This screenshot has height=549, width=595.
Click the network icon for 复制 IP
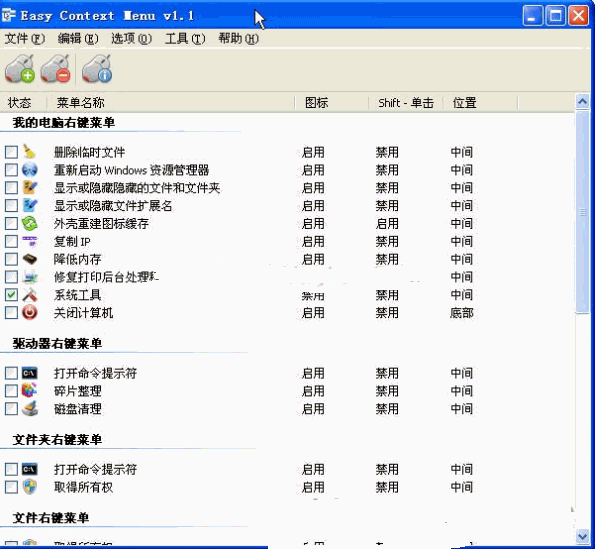coord(29,241)
